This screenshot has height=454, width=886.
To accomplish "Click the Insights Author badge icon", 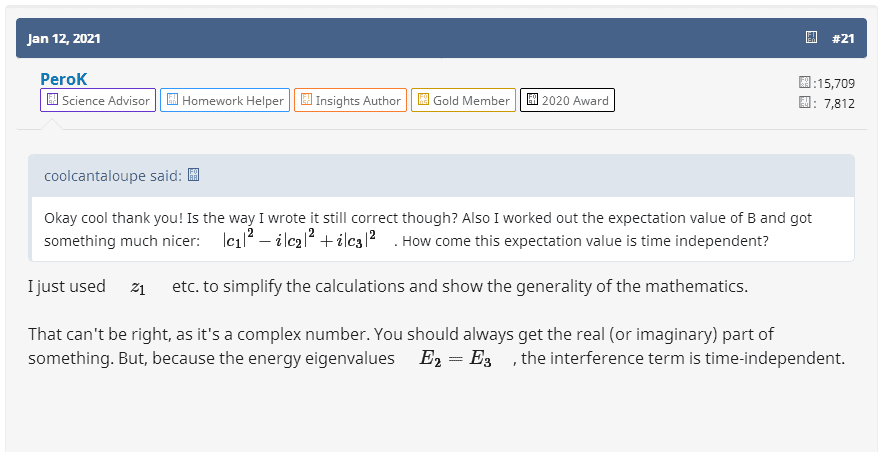I will (305, 100).
